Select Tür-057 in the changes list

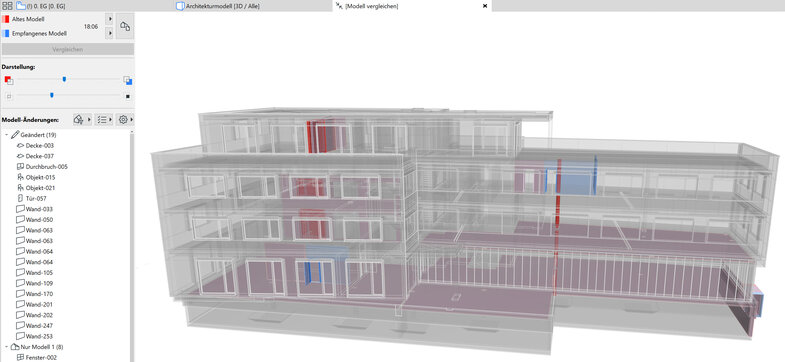[x=35, y=198]
